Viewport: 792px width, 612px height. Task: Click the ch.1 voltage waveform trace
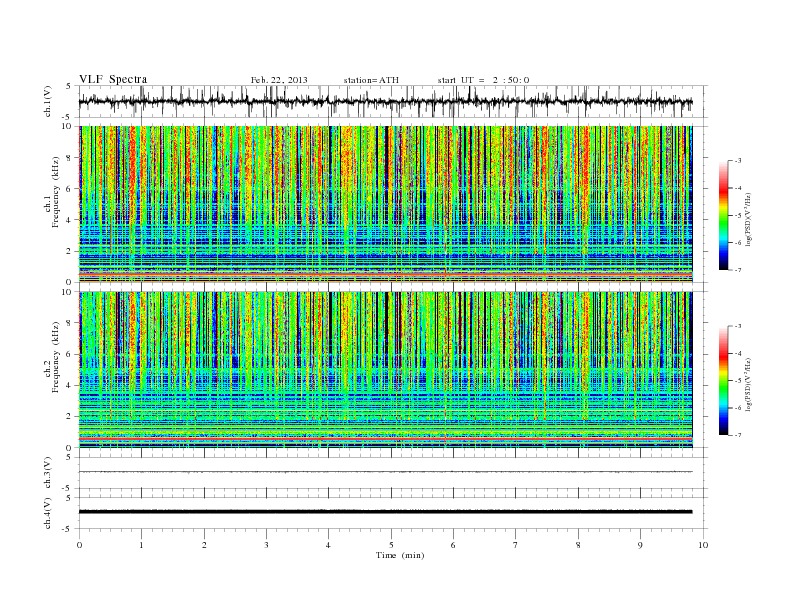(x=385, y=102)
